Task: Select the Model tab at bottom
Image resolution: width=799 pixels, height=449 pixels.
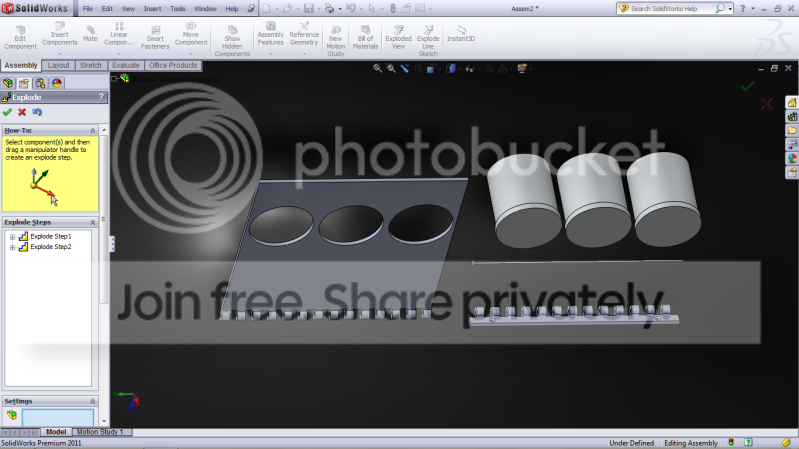Action: 56,432
